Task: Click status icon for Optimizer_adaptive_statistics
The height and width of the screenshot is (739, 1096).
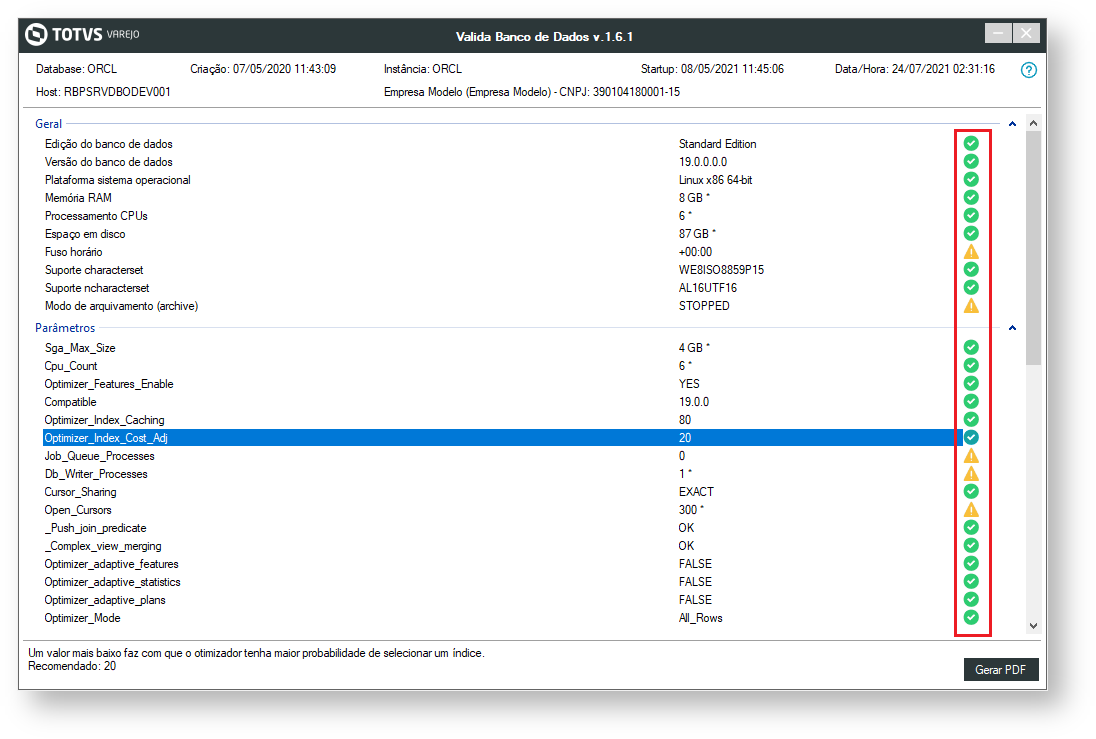Action: (971, 582)
